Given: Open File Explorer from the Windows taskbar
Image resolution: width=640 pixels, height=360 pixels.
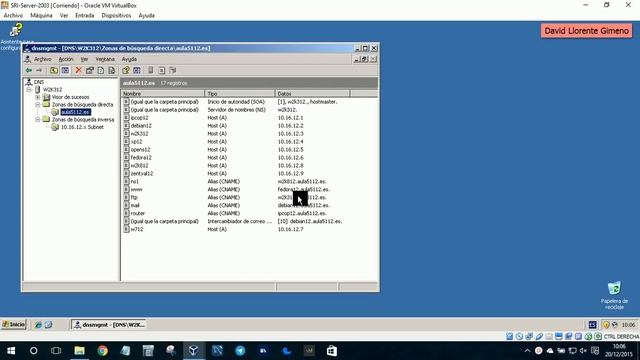Looking at the screenshot, I should (x=79, y=351).
